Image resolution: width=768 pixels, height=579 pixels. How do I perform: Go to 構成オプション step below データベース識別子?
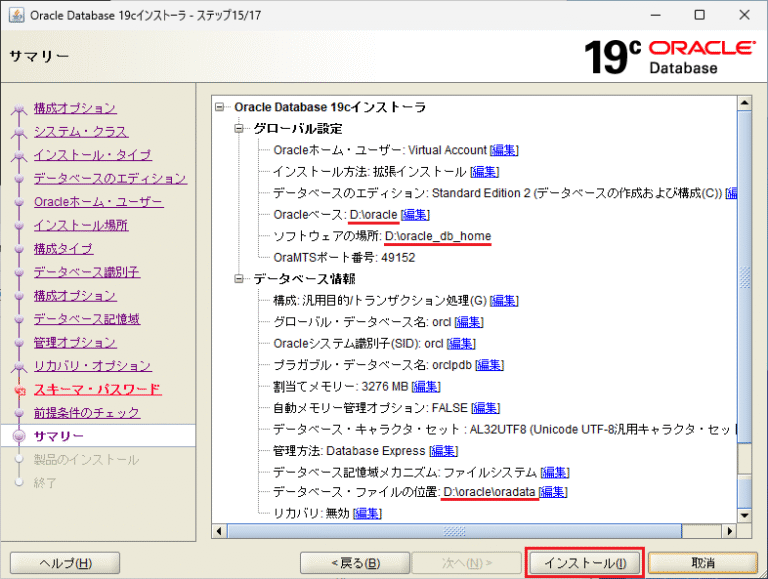[75, 295]
